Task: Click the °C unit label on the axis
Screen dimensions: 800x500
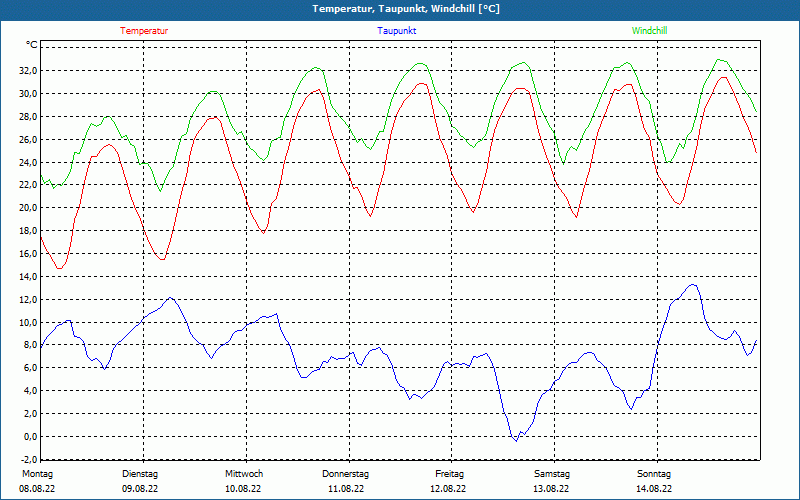Action: [x=32, y=45]
